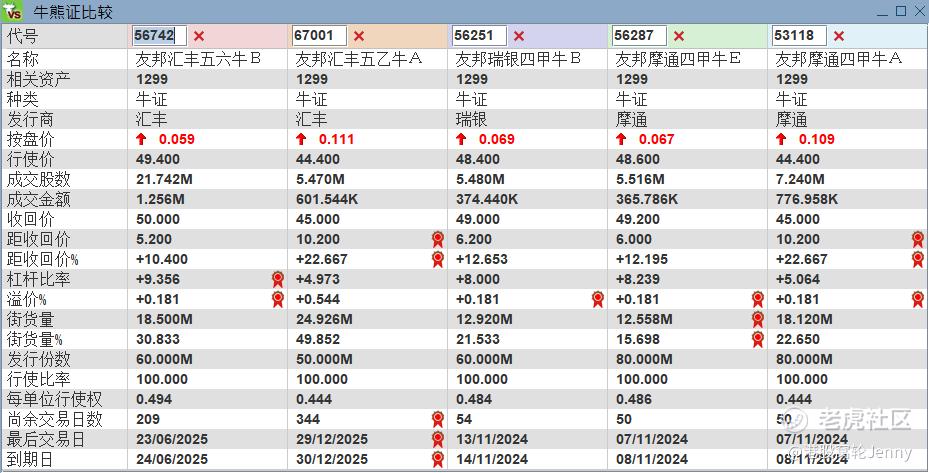This screenshot has height=473, width=929.
Task: Click the turnover value 776.958K
Action: [807, 199]
